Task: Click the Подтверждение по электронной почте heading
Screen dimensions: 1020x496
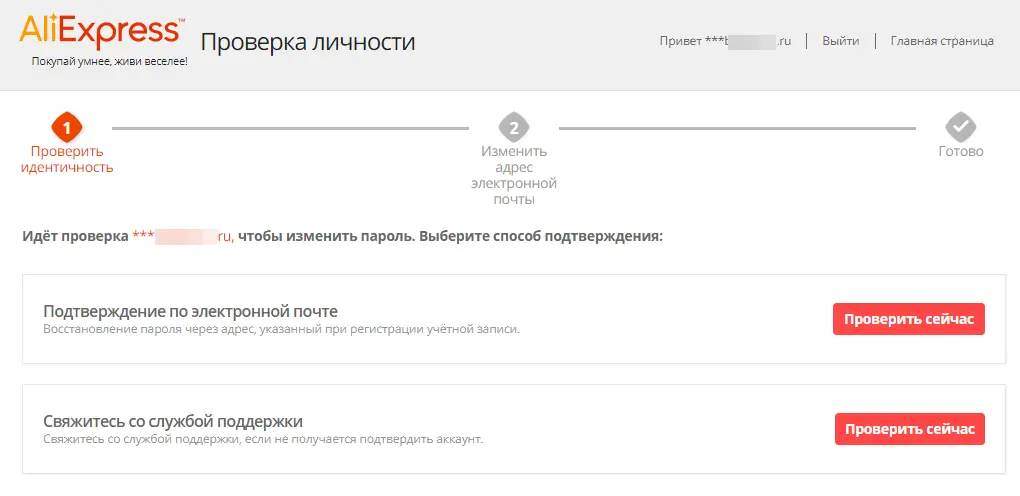Action: (191, 312)
